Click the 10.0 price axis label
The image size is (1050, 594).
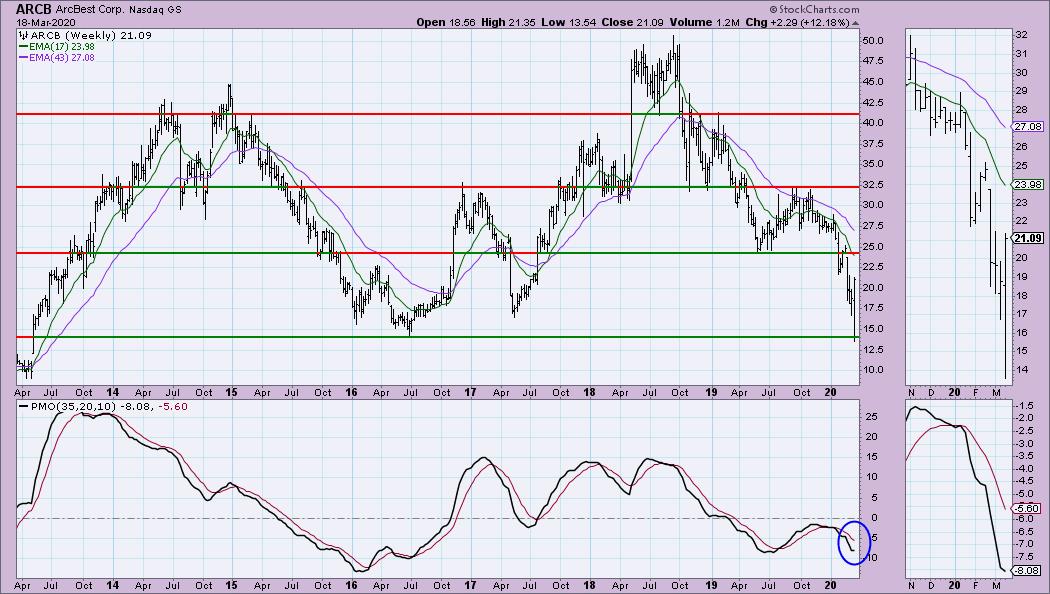tap(874, 370)
